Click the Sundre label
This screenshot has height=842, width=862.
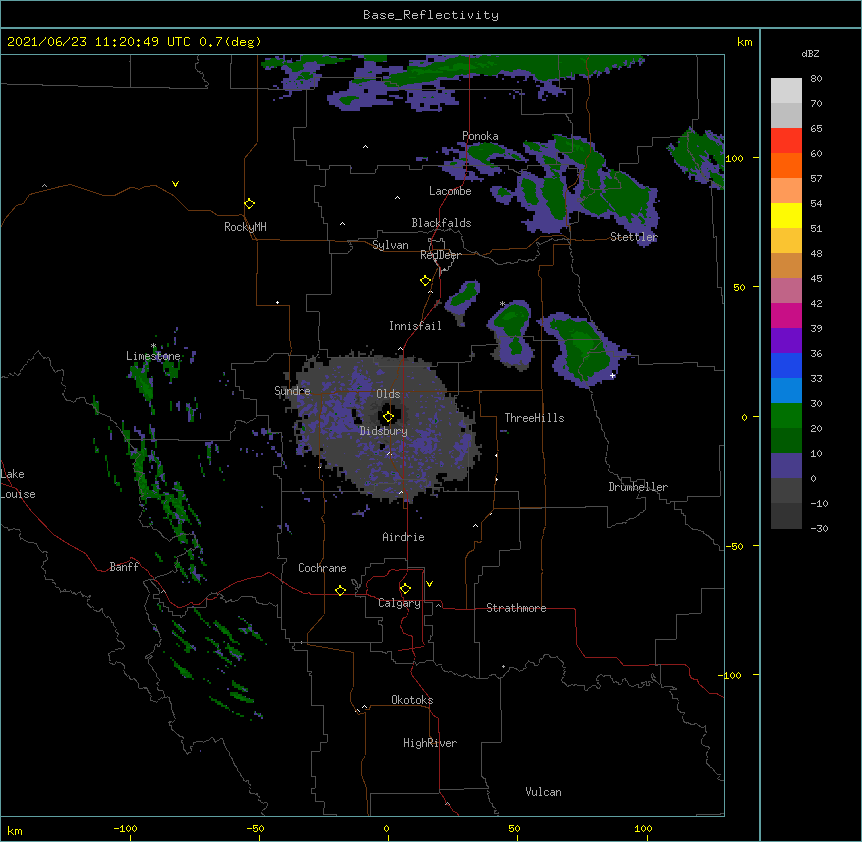click(292, 391)
